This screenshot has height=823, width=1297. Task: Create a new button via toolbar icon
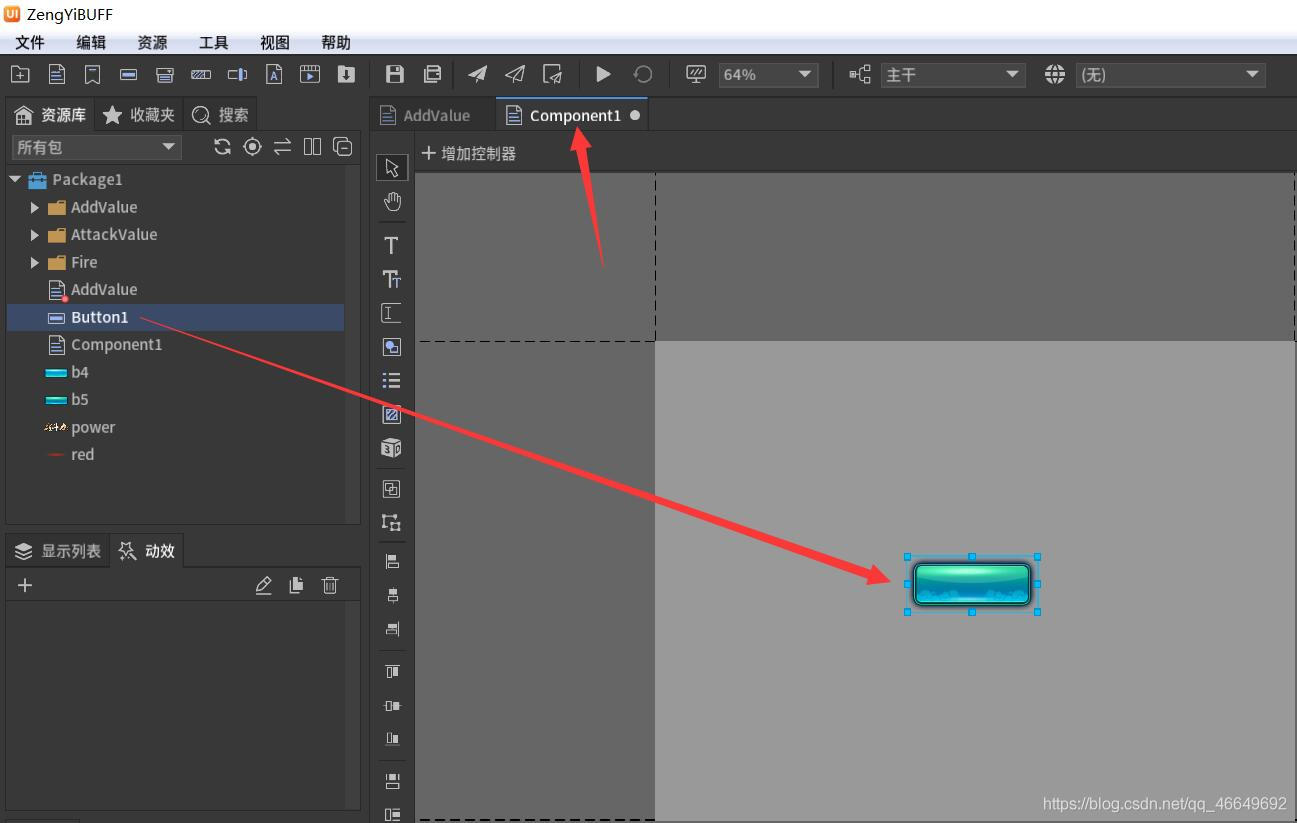128,74
